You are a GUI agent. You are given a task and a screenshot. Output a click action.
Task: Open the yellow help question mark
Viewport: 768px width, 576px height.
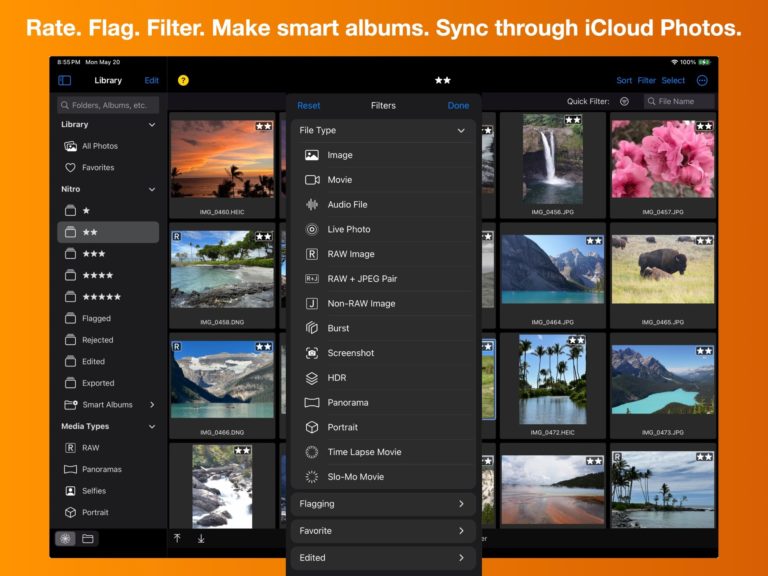tap(183, 80)
